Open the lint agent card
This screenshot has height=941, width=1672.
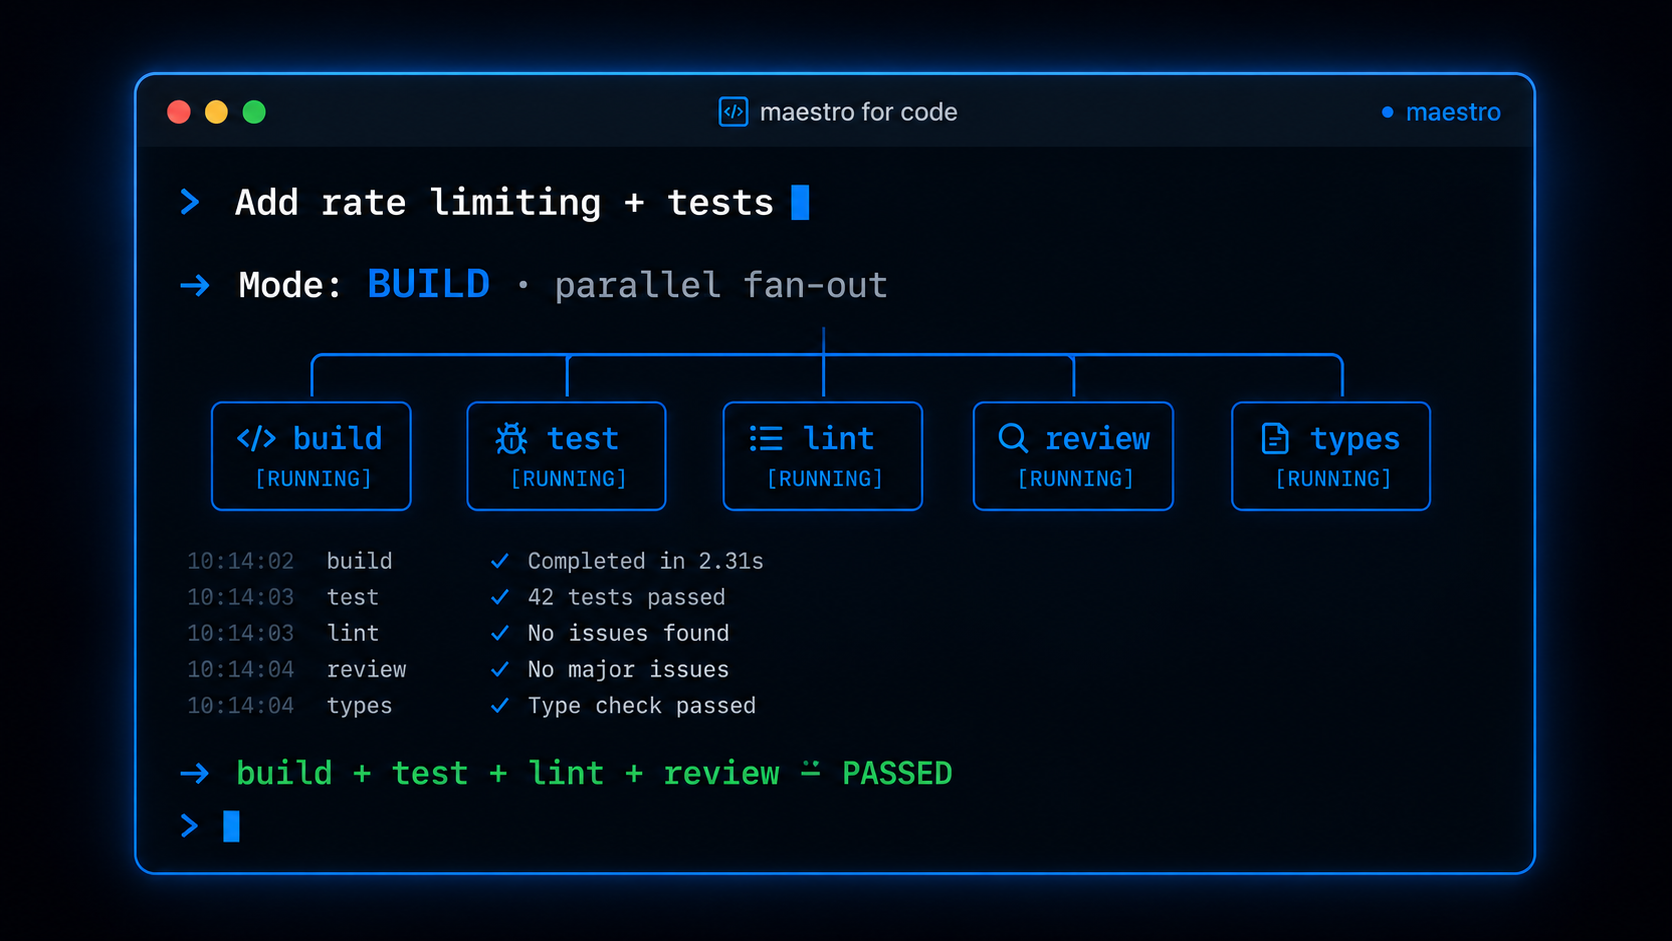coord(822,456)
